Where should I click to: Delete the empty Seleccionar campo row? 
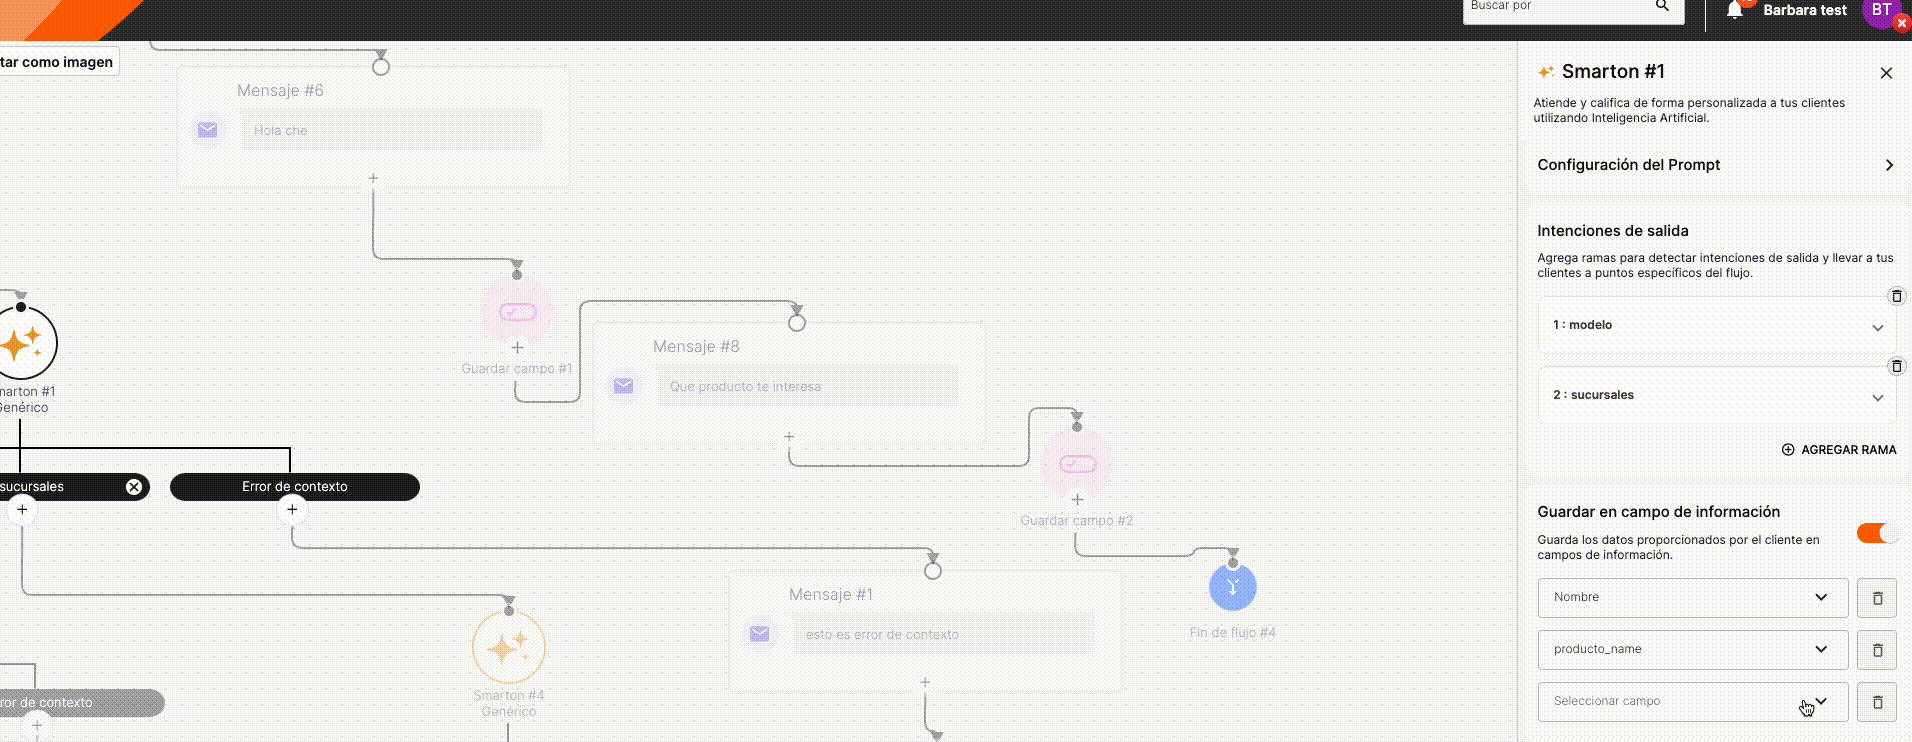tap(1876, 702)
